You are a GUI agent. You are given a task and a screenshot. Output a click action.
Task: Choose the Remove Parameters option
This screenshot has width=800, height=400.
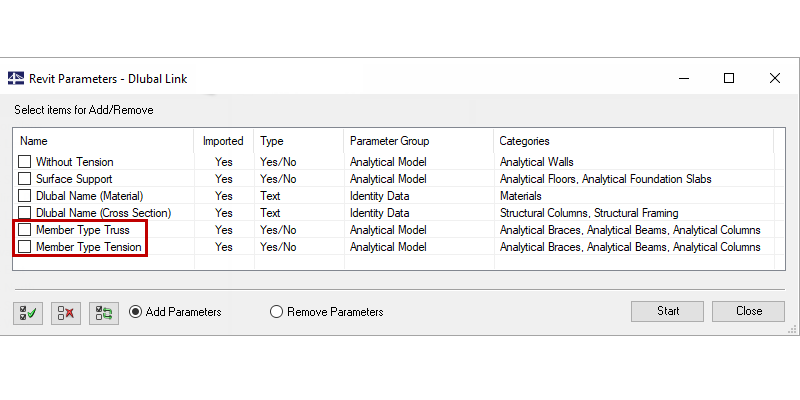click(x=277, y=312)
